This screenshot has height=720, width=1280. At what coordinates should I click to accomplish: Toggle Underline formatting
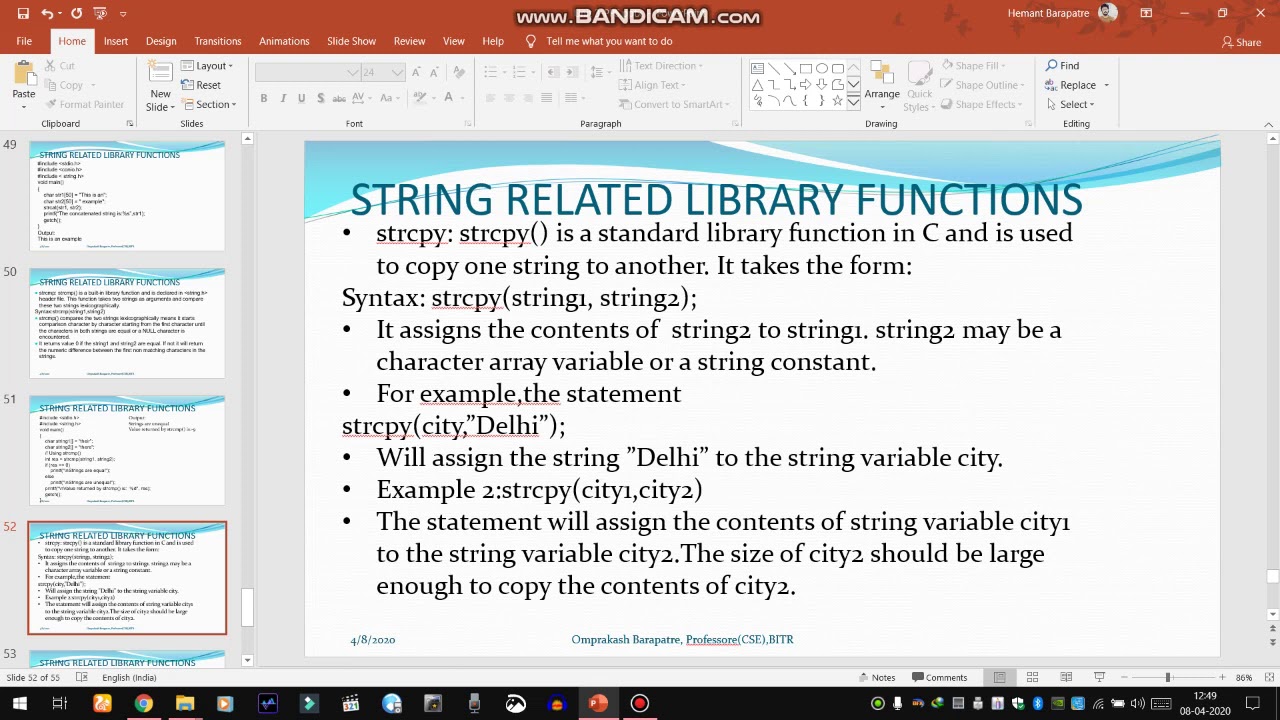301,98
